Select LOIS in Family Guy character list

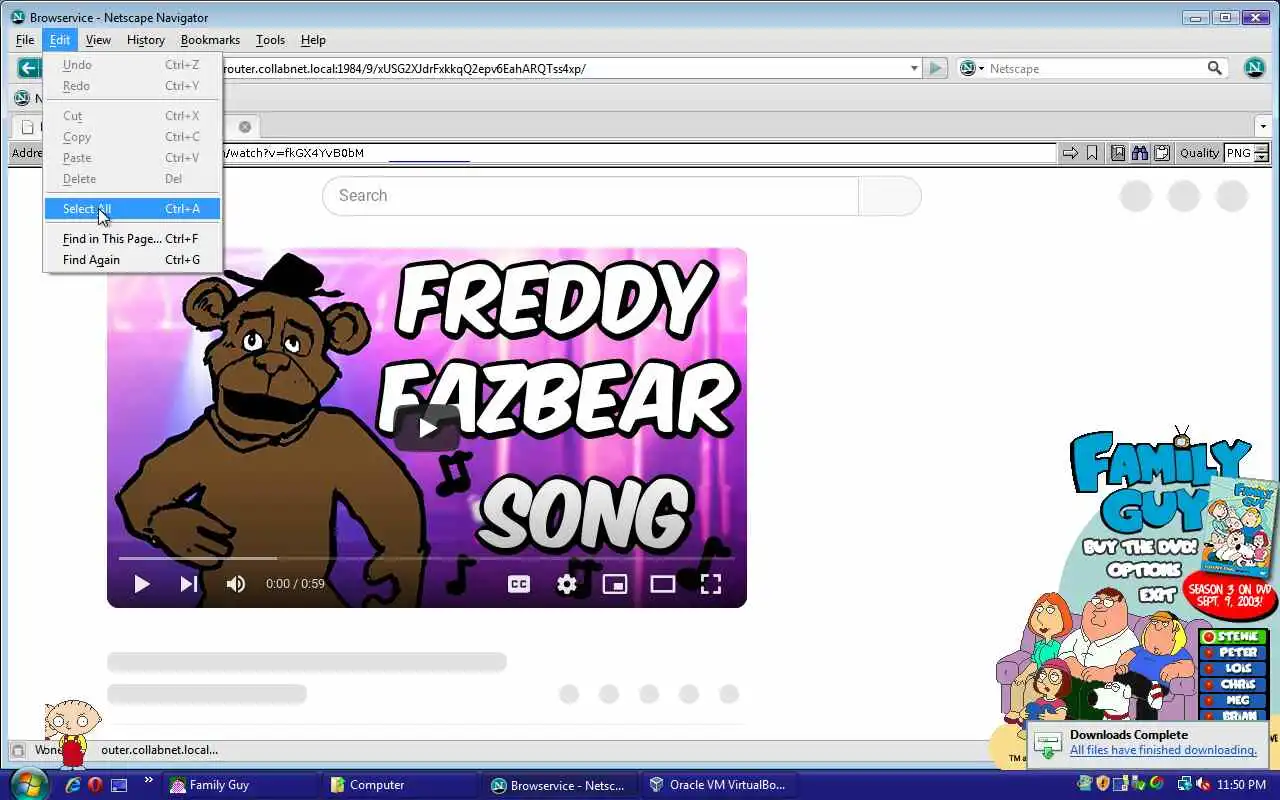1233,669
